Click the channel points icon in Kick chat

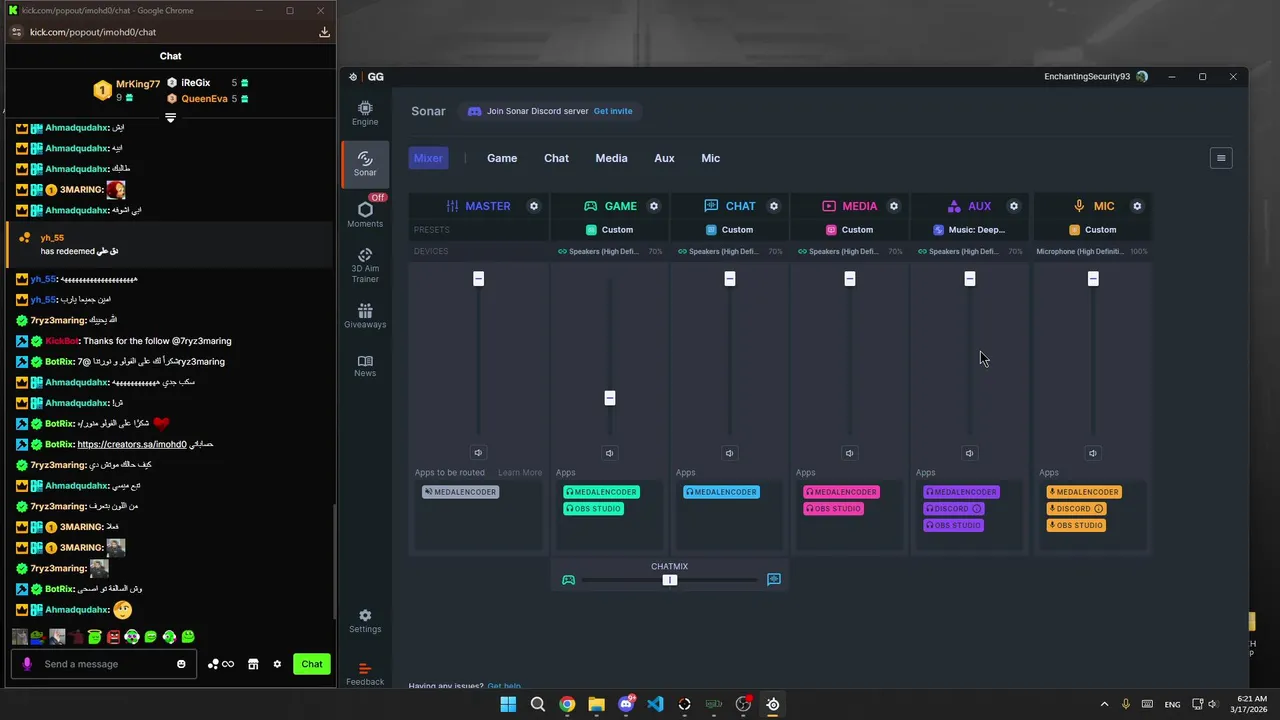pos(220,664)
